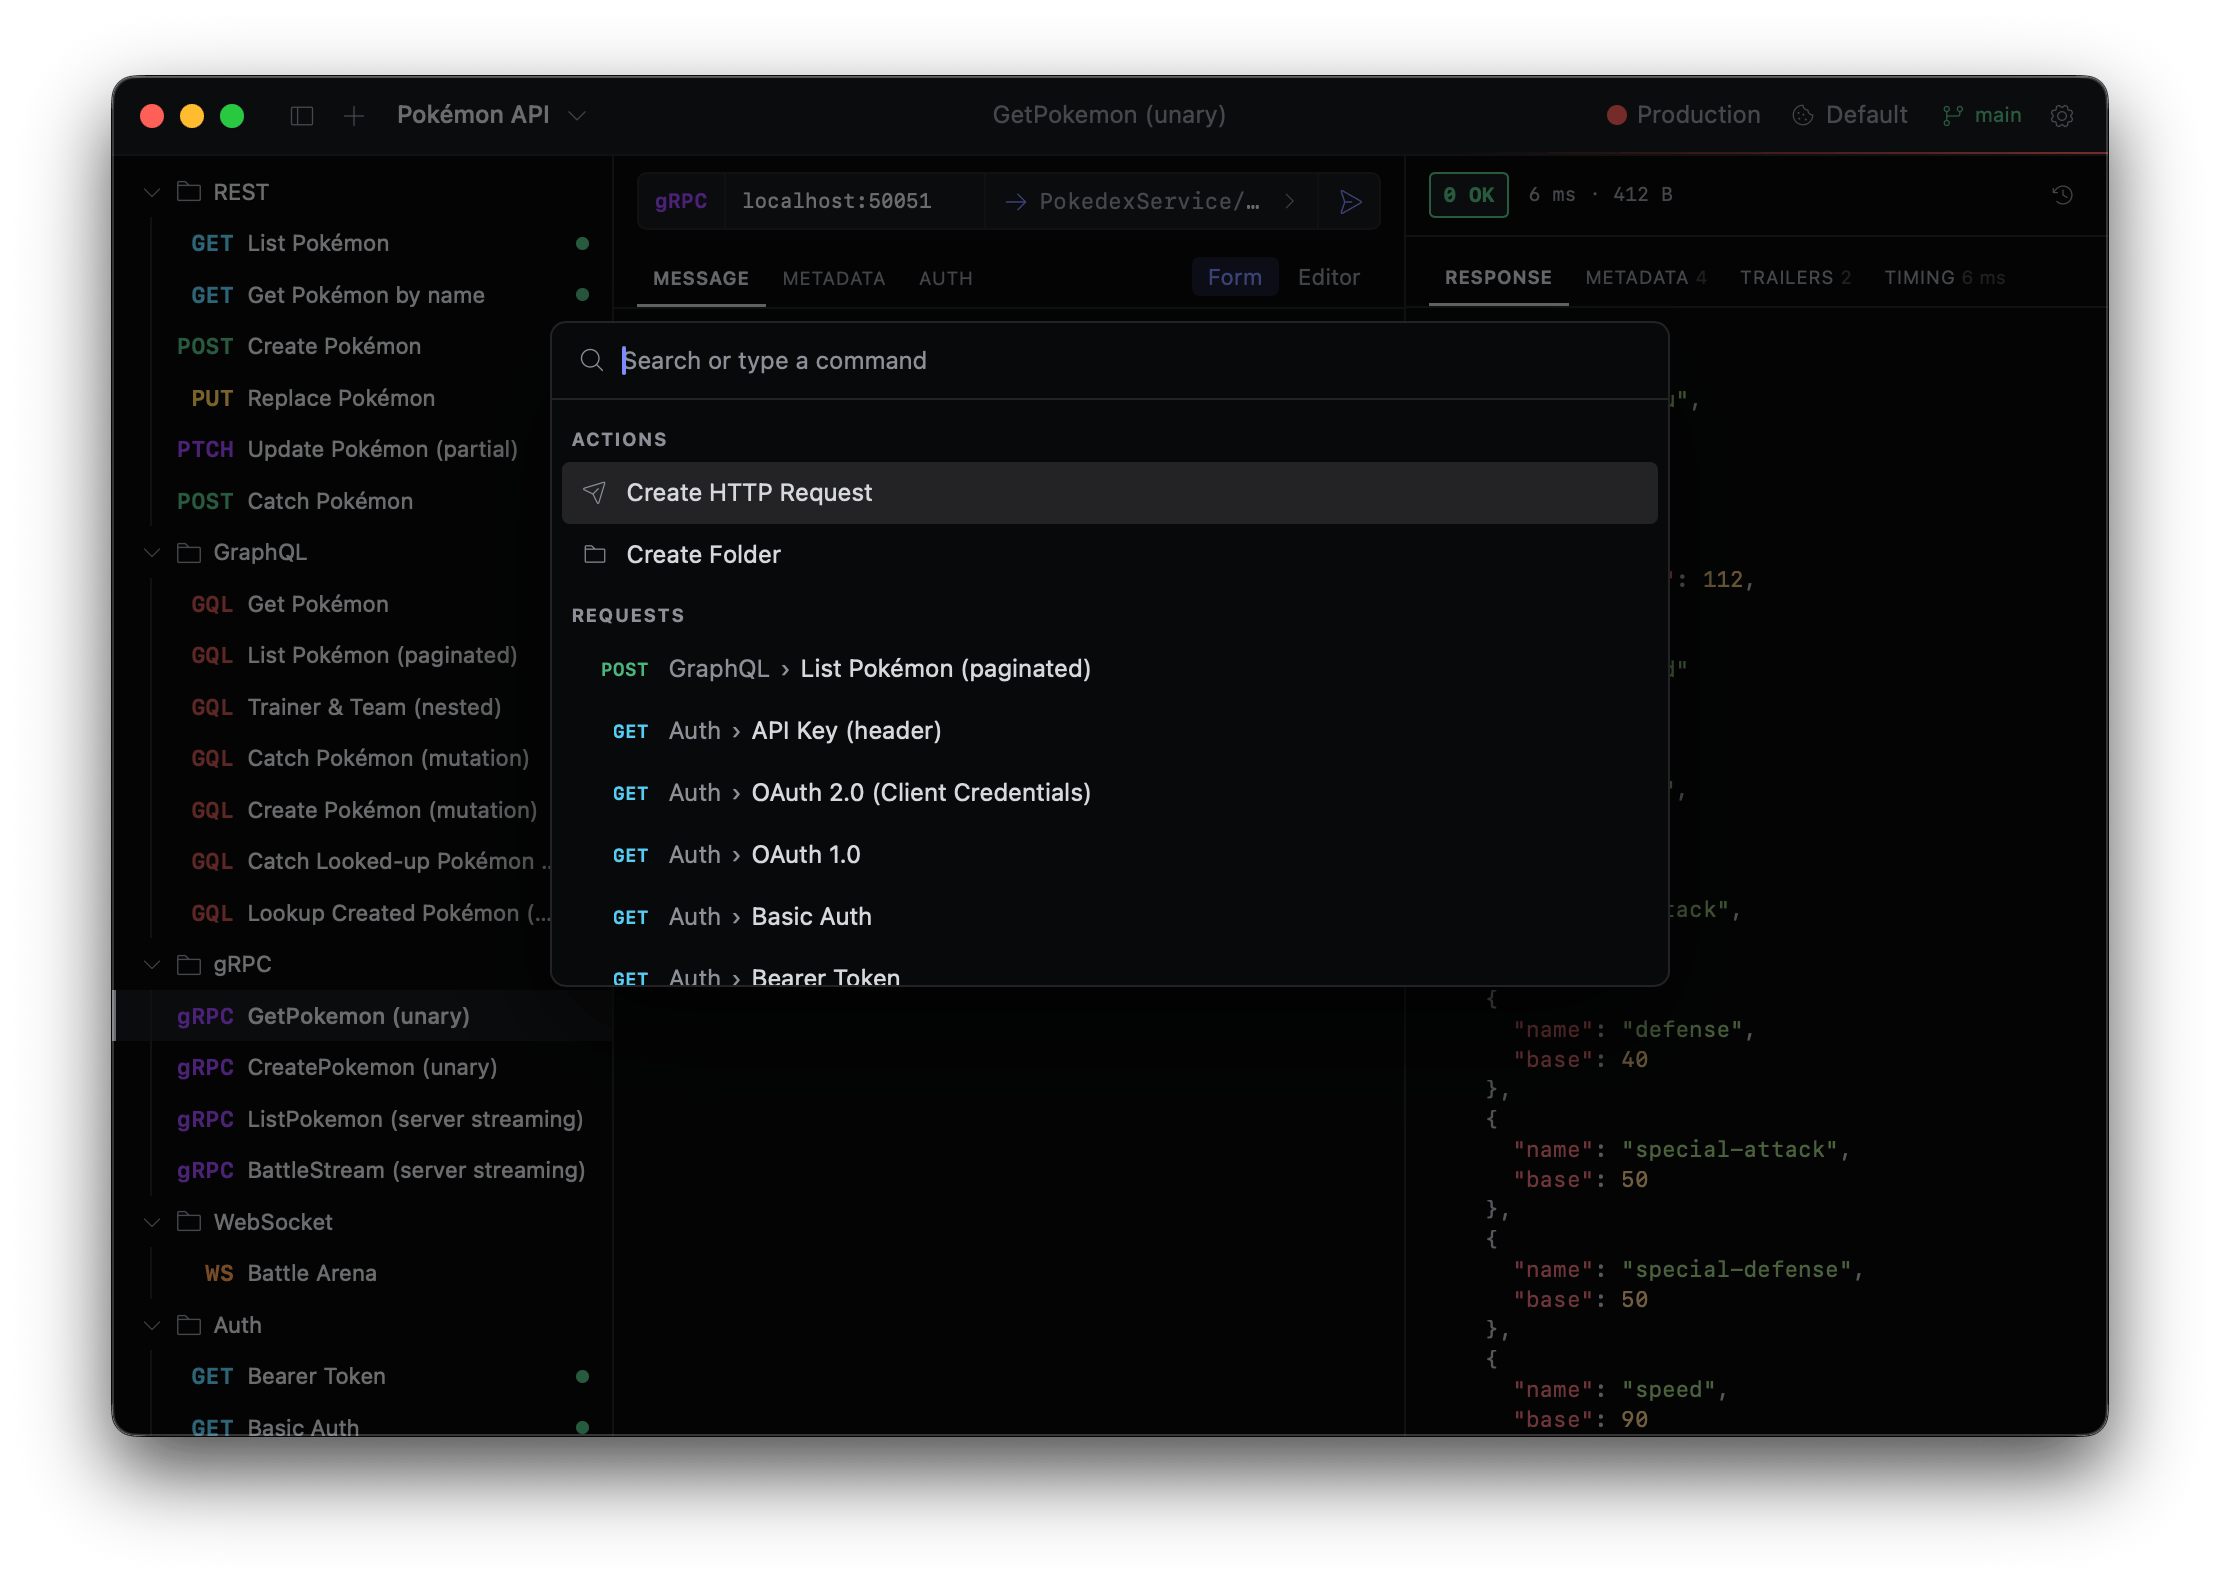Switch to the AUTH tab

[x=946, y=278]
